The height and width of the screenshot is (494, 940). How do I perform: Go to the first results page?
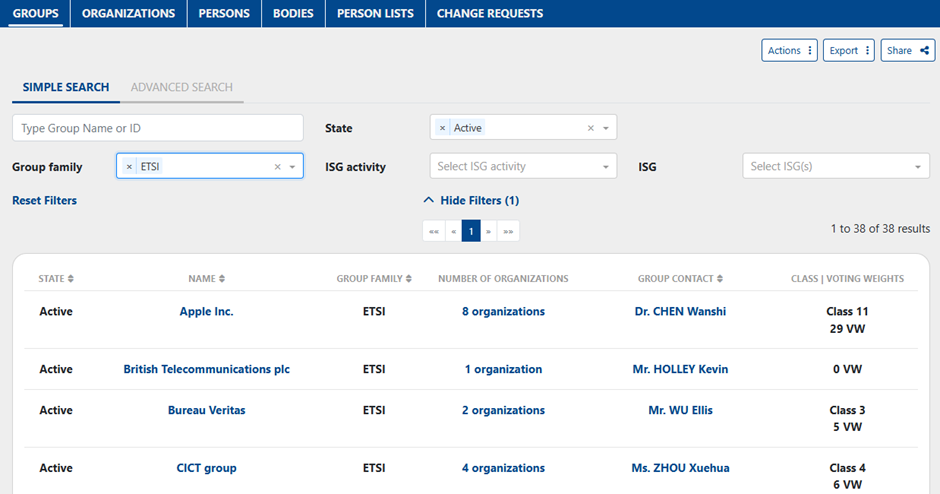pyautogui.click(x=433, y=231)
